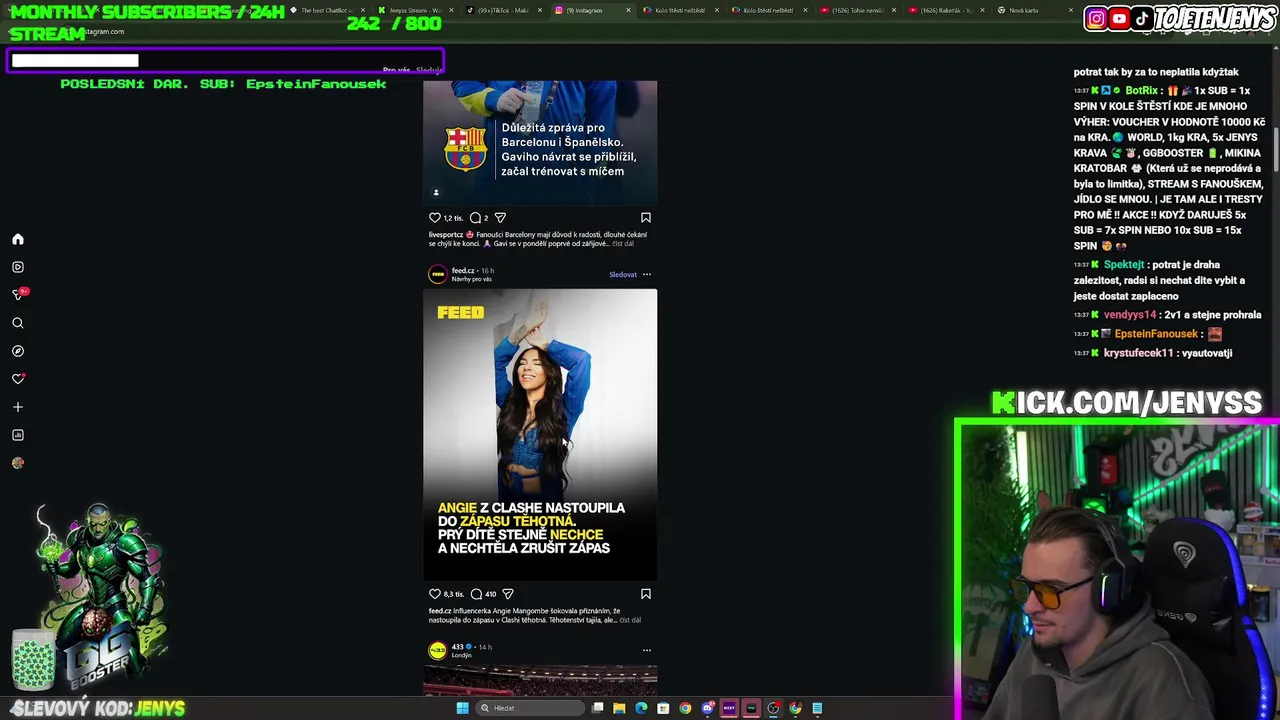Screen dimensions: 1280x720
Task: Open more options for 433 post
Action: point(647,650)
